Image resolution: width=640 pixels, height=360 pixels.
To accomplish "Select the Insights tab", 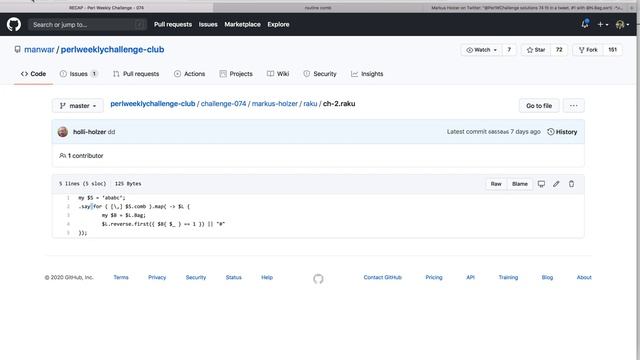I will click(x=367, y=74).
